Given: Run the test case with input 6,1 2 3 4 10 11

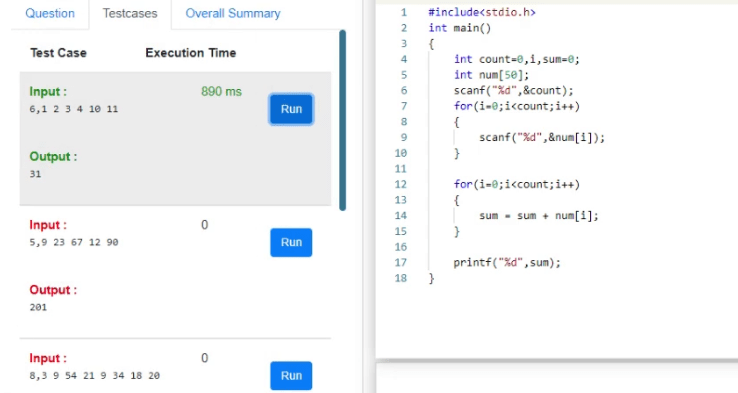Looking at the screenshot, I should pos(291,109).
